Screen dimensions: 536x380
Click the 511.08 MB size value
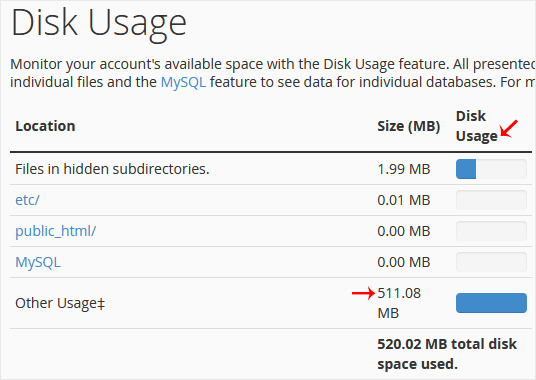pos(399,303)
